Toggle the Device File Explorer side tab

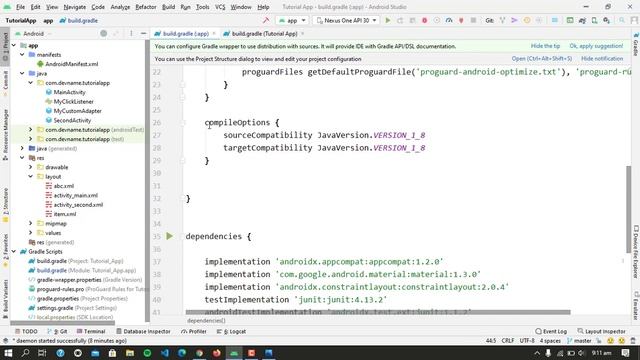(636, 251)
